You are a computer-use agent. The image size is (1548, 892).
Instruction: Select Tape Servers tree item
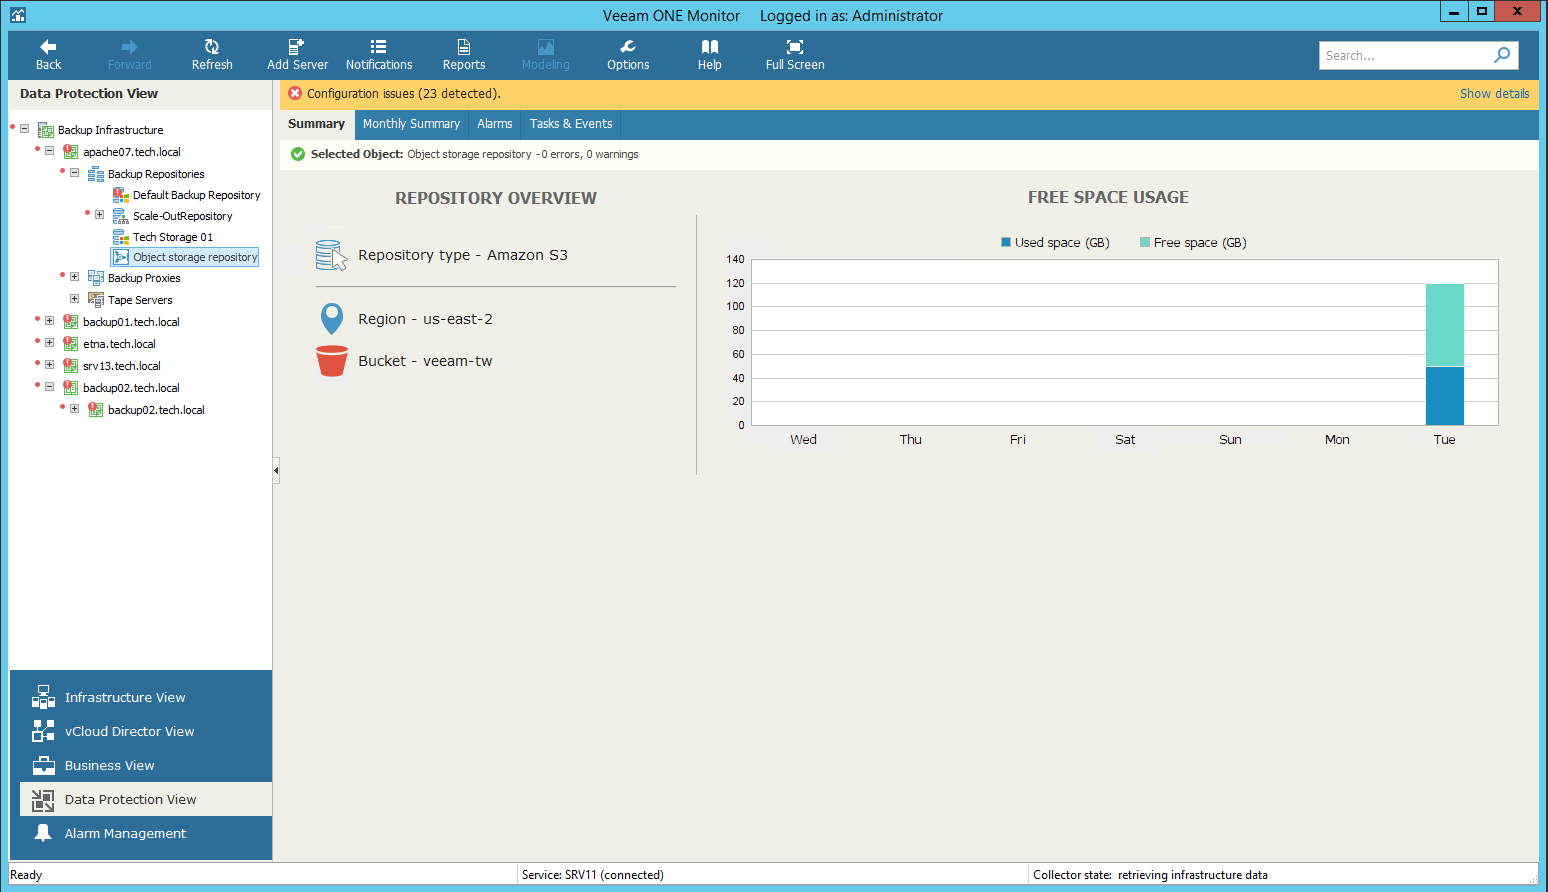click(140, 300)
